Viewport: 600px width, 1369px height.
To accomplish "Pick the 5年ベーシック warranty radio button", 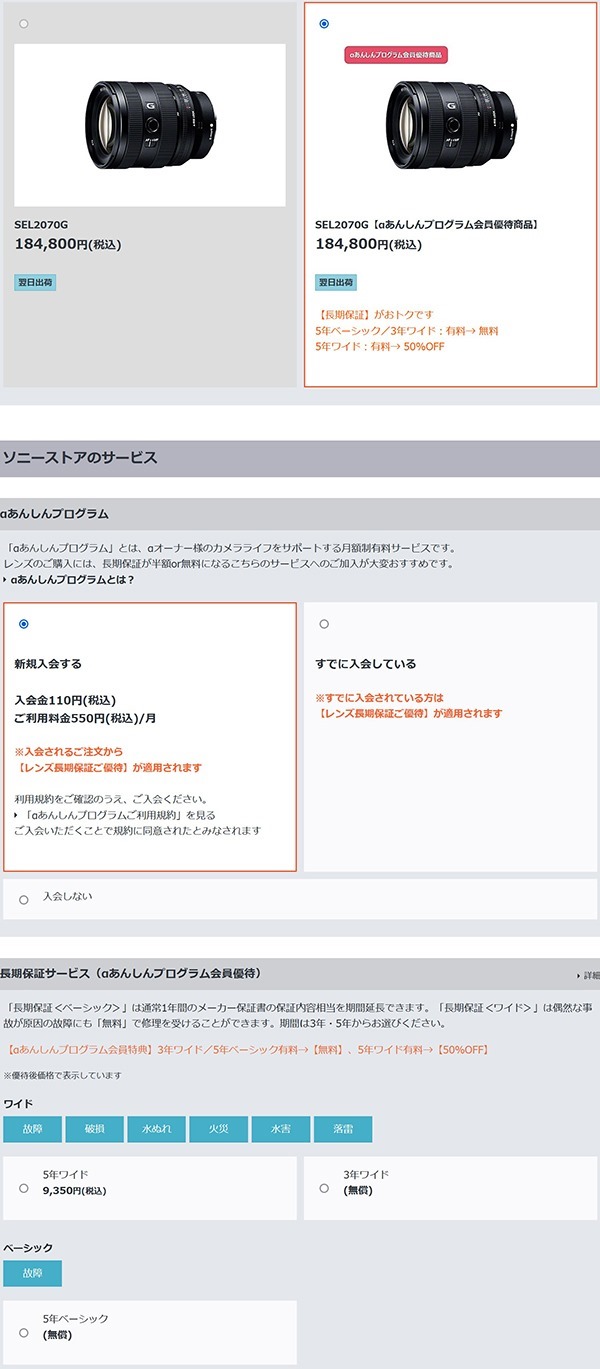I will point(24,1332).
